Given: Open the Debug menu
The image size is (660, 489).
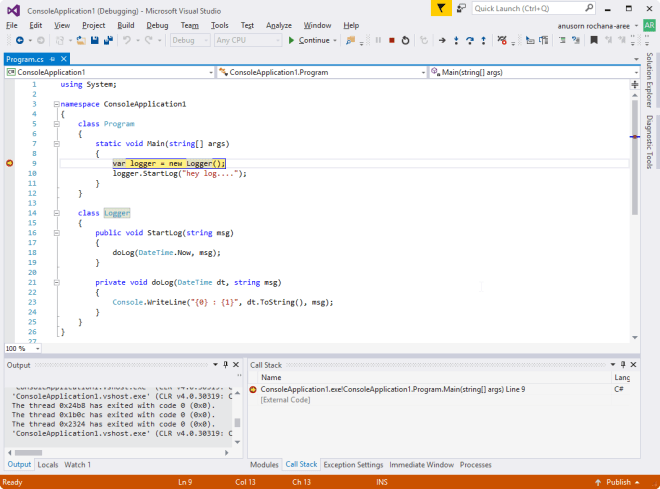Looking at the screenshot, I should pos(157,24).
